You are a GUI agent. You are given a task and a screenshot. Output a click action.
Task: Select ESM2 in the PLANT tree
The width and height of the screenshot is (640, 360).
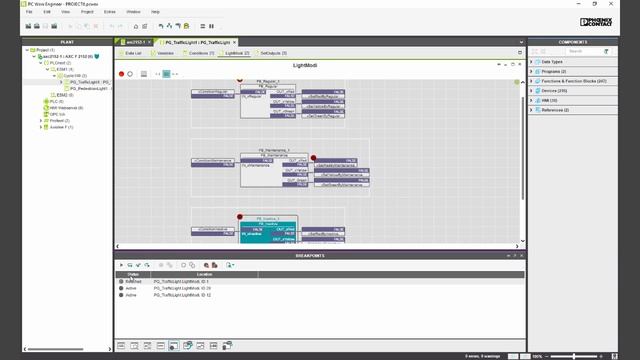pos(62,95)
